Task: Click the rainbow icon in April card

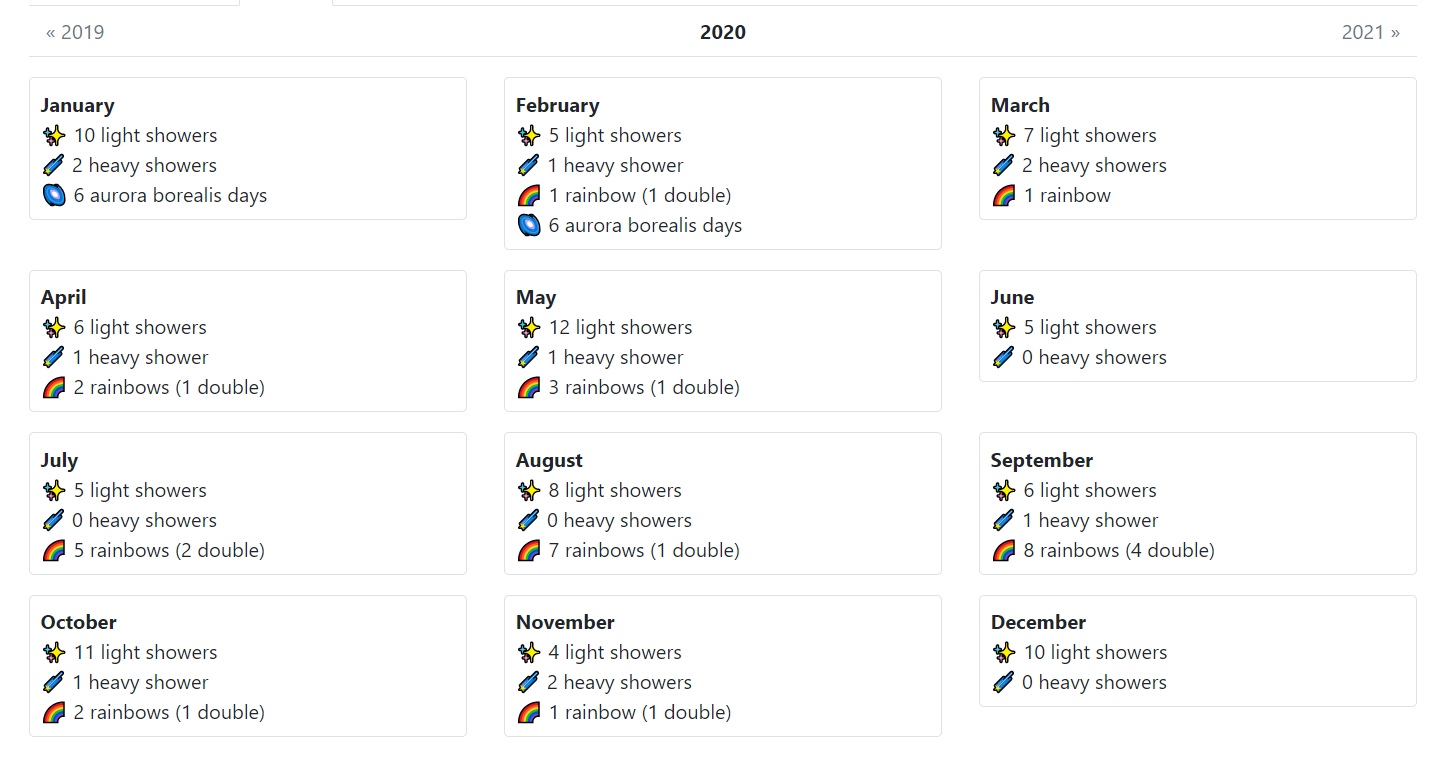Action: pos(54,388)
